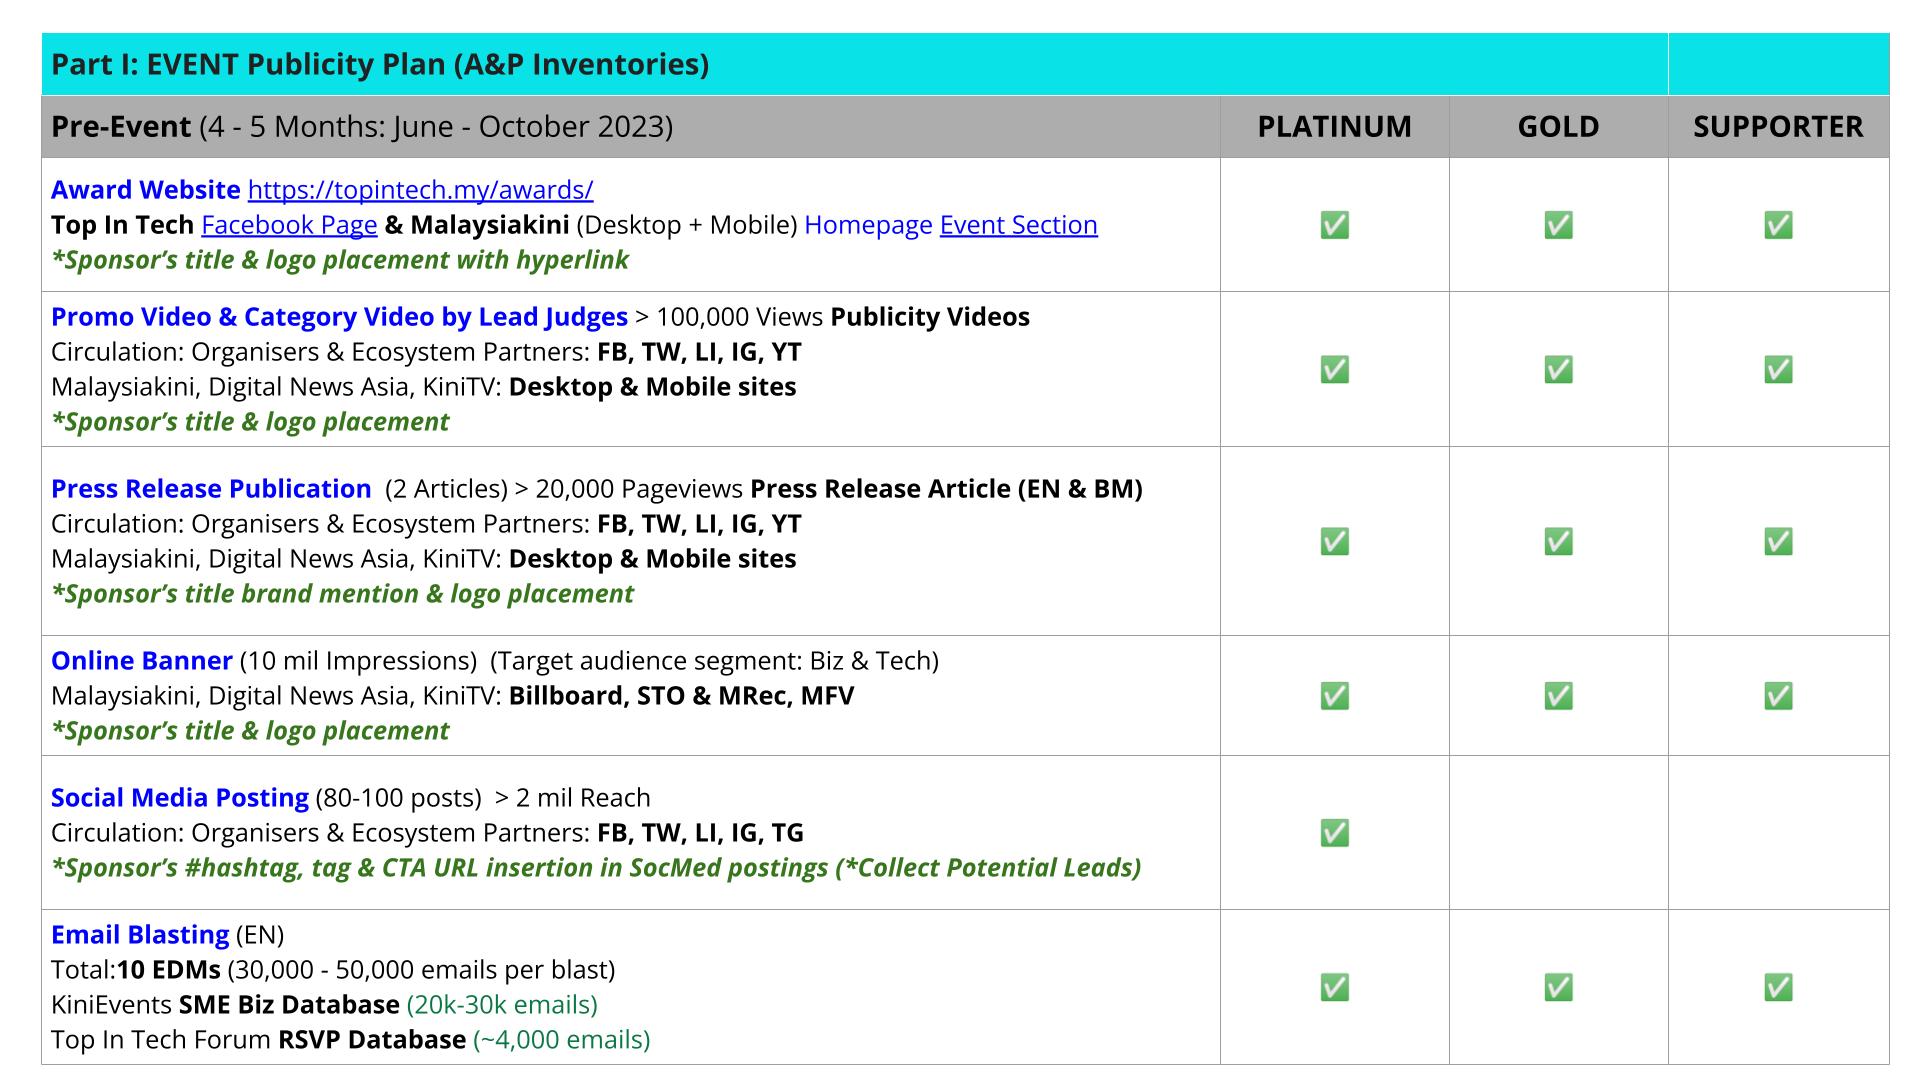
Task: Click Gold checkmark in Award Website row
Action: pos(1558,225)
